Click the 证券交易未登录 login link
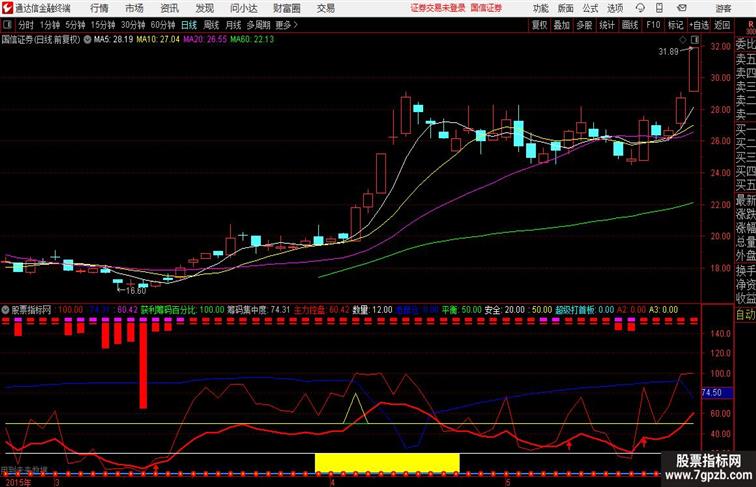This screenshot has height=487, width=756. [438, 8]
